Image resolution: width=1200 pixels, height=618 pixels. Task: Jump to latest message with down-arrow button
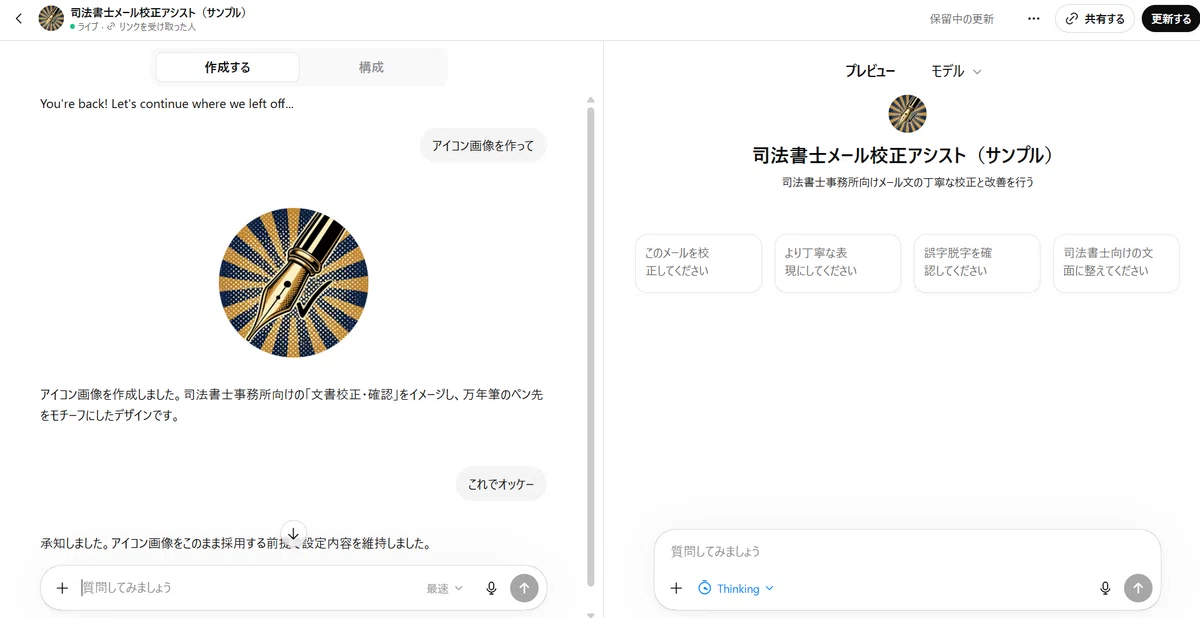[293, 535]
